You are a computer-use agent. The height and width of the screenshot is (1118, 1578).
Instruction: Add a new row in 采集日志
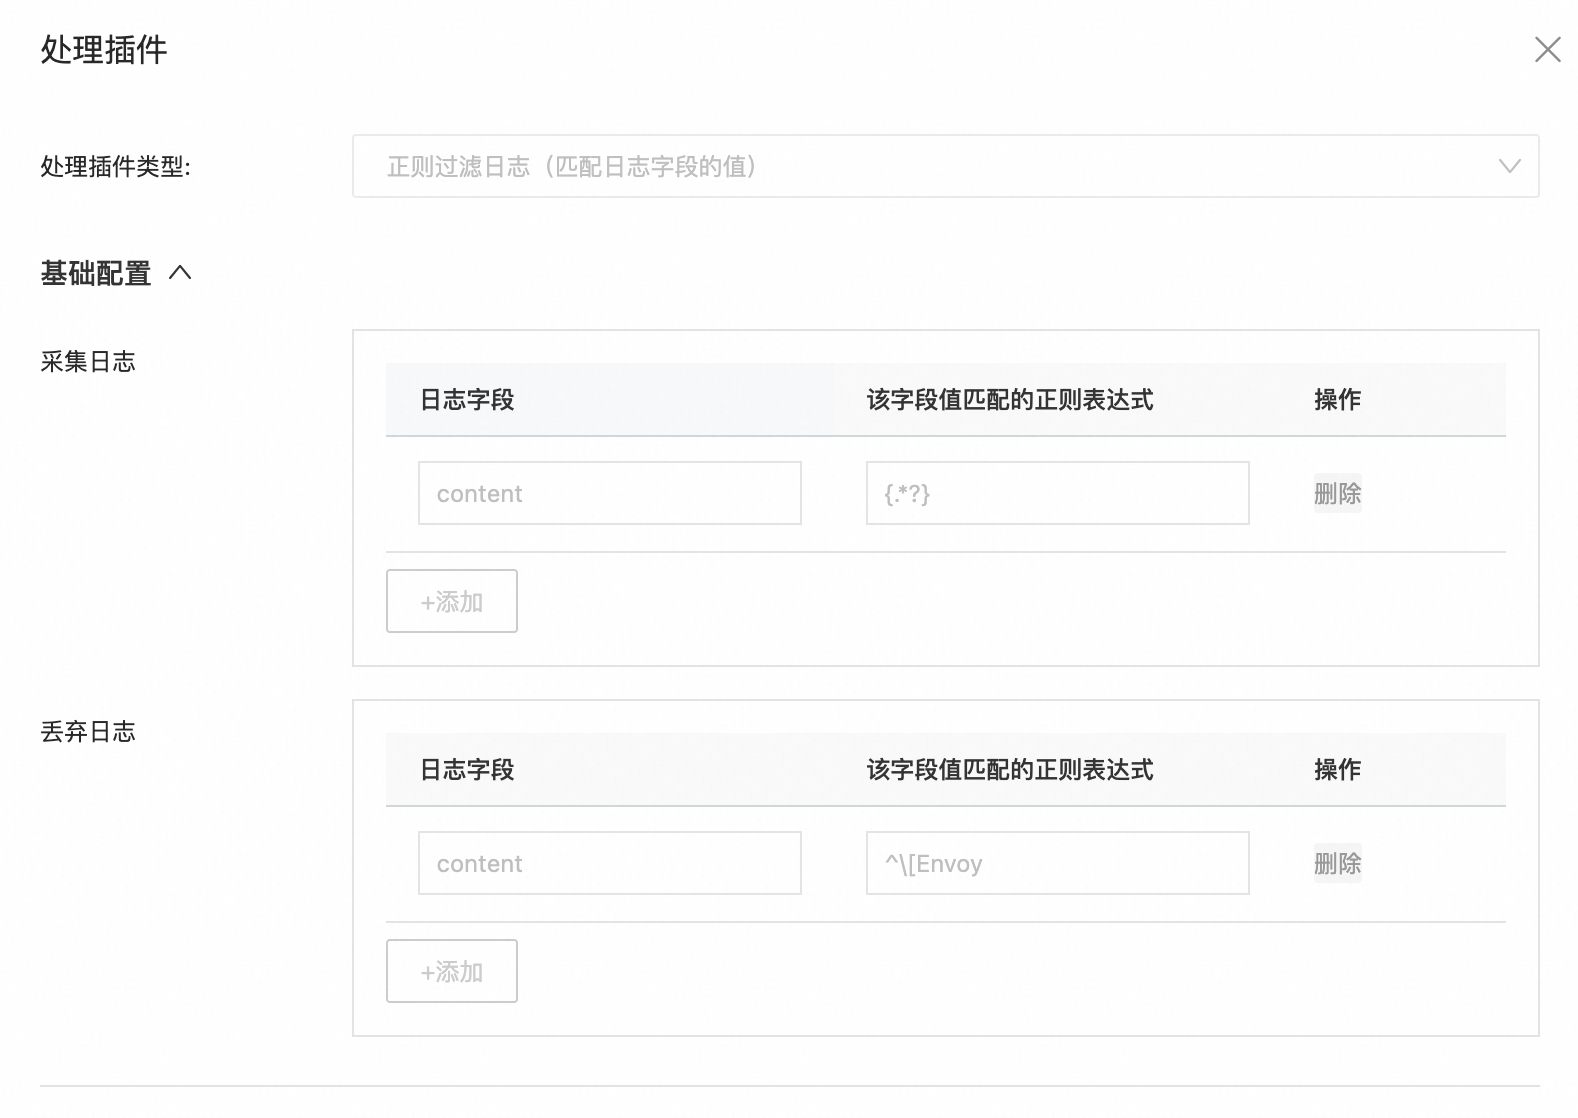(x=451, y=601)
